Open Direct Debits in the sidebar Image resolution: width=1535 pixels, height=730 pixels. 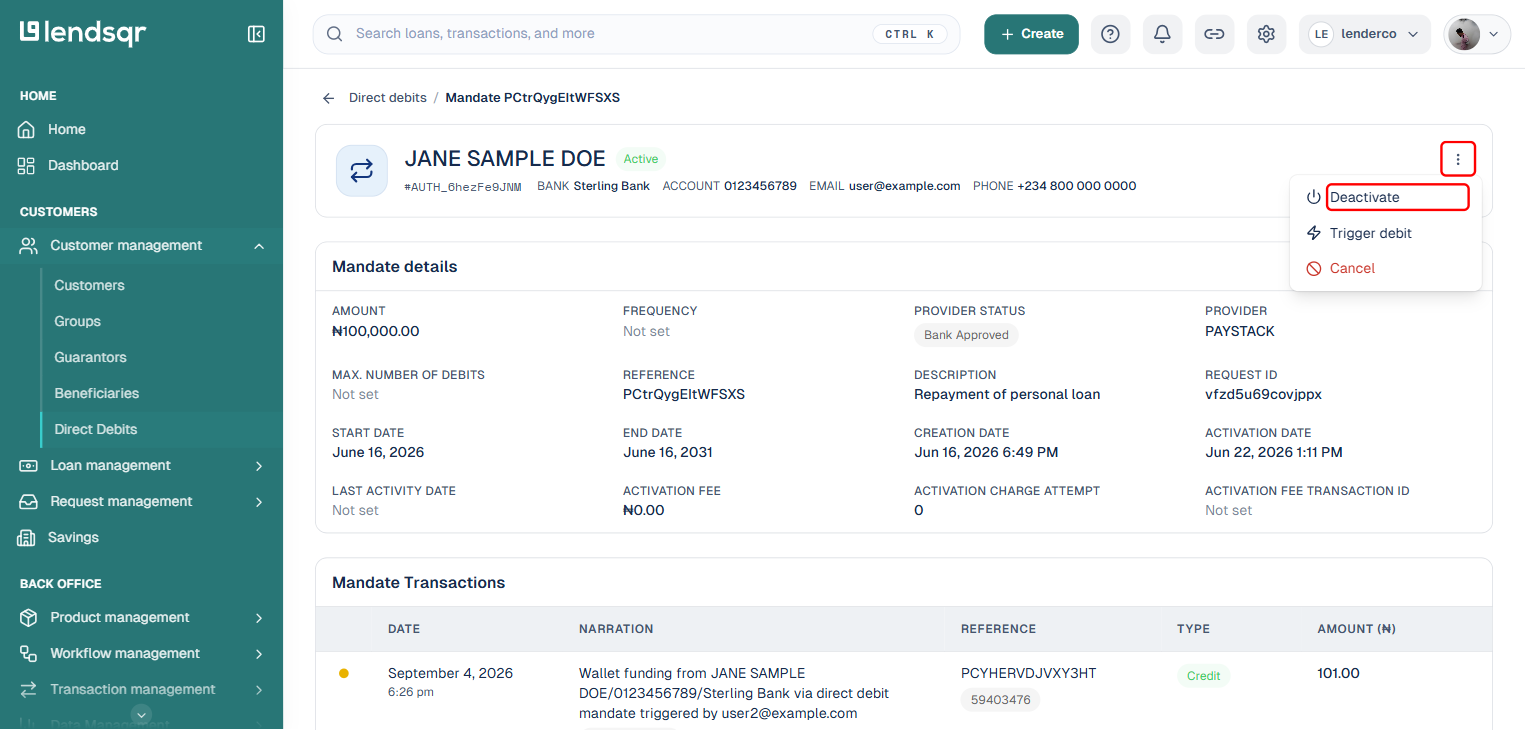point(96,429)
